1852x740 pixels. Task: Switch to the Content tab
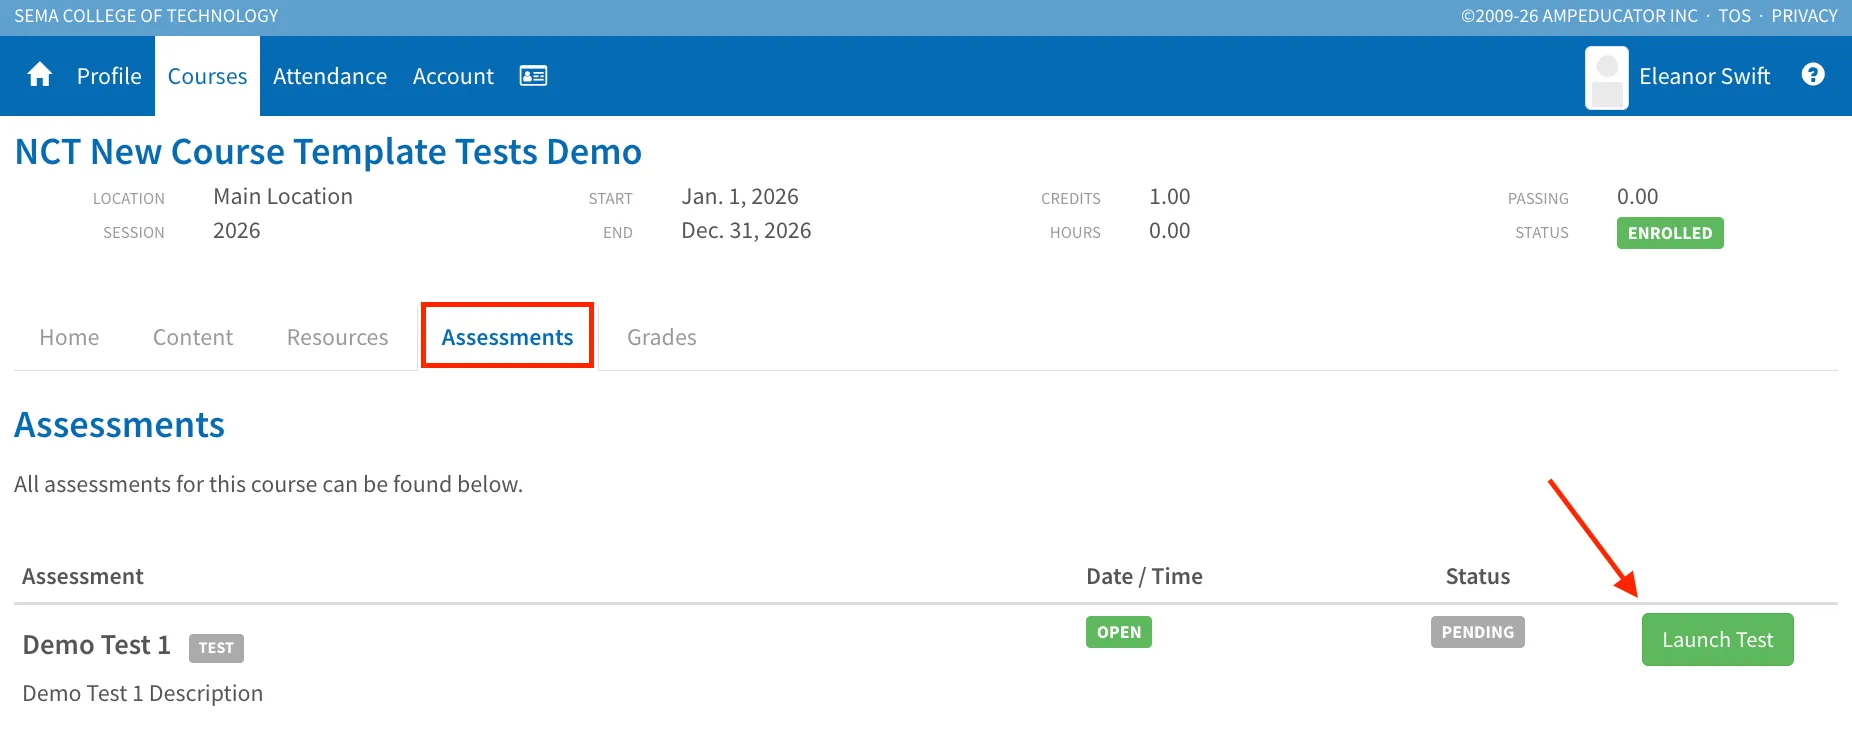[193, 337]
